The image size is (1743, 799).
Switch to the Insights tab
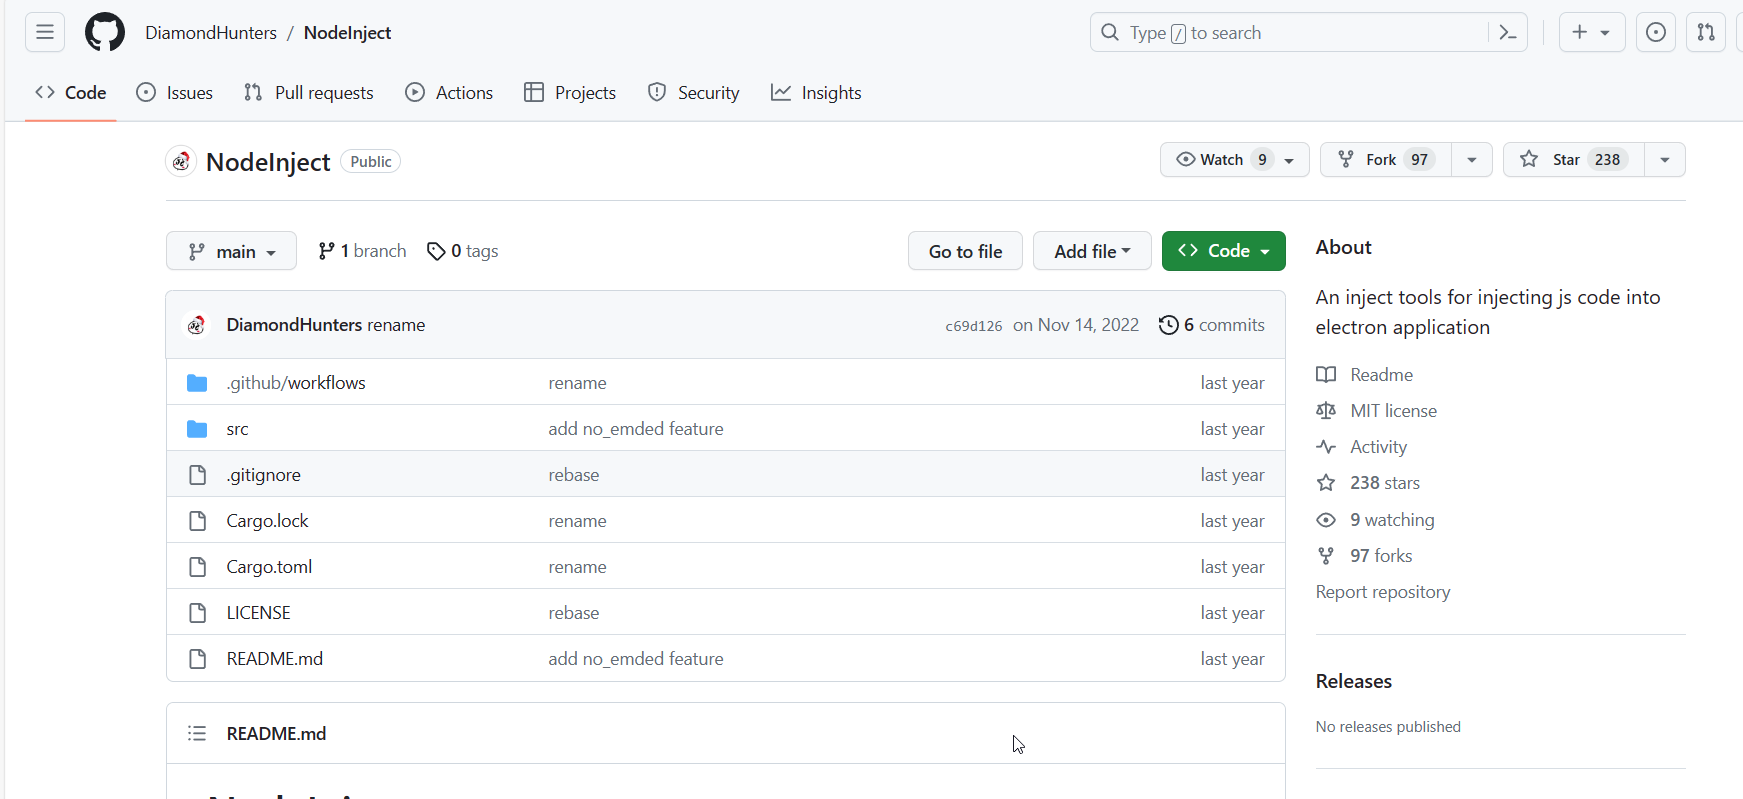816,93
